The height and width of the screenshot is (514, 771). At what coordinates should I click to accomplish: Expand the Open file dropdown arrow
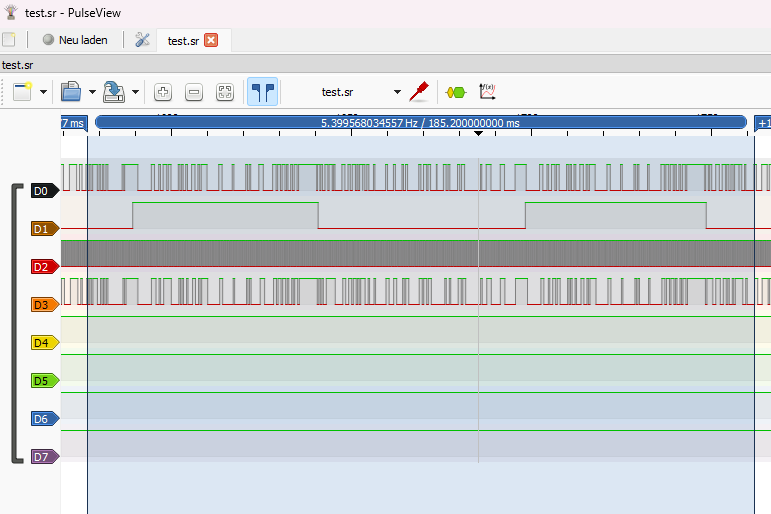(92, 92)
